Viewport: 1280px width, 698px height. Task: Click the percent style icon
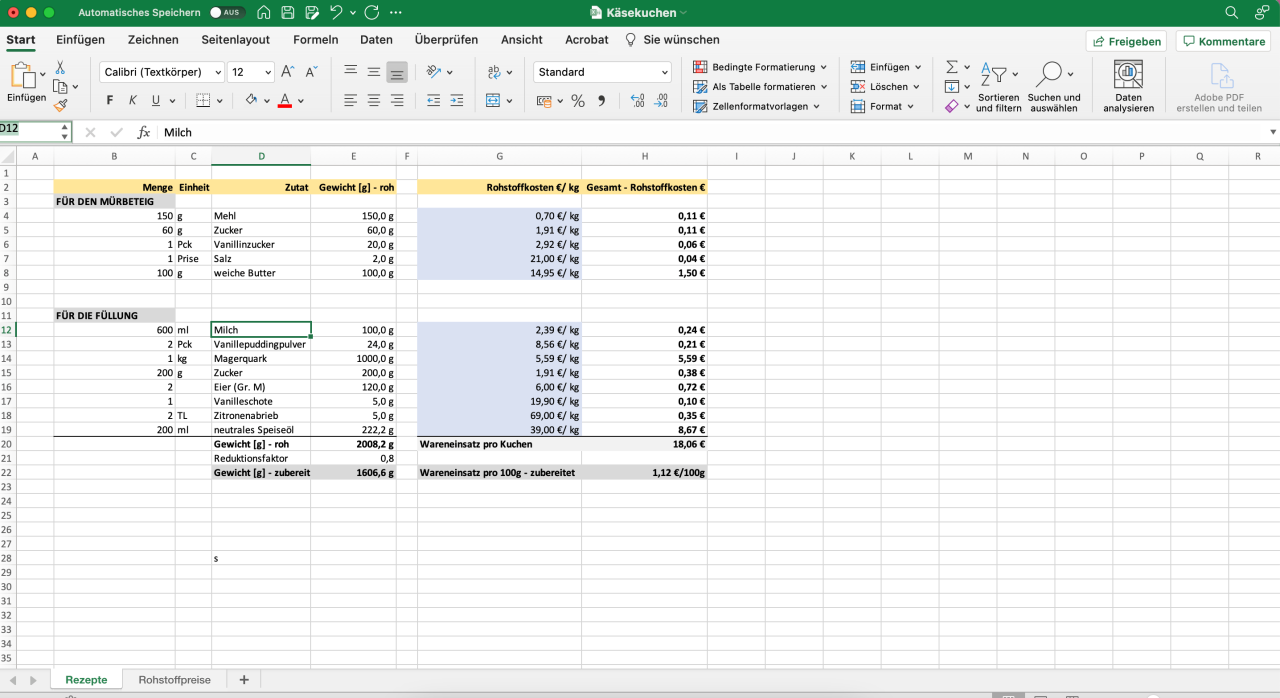pos(578,101)
